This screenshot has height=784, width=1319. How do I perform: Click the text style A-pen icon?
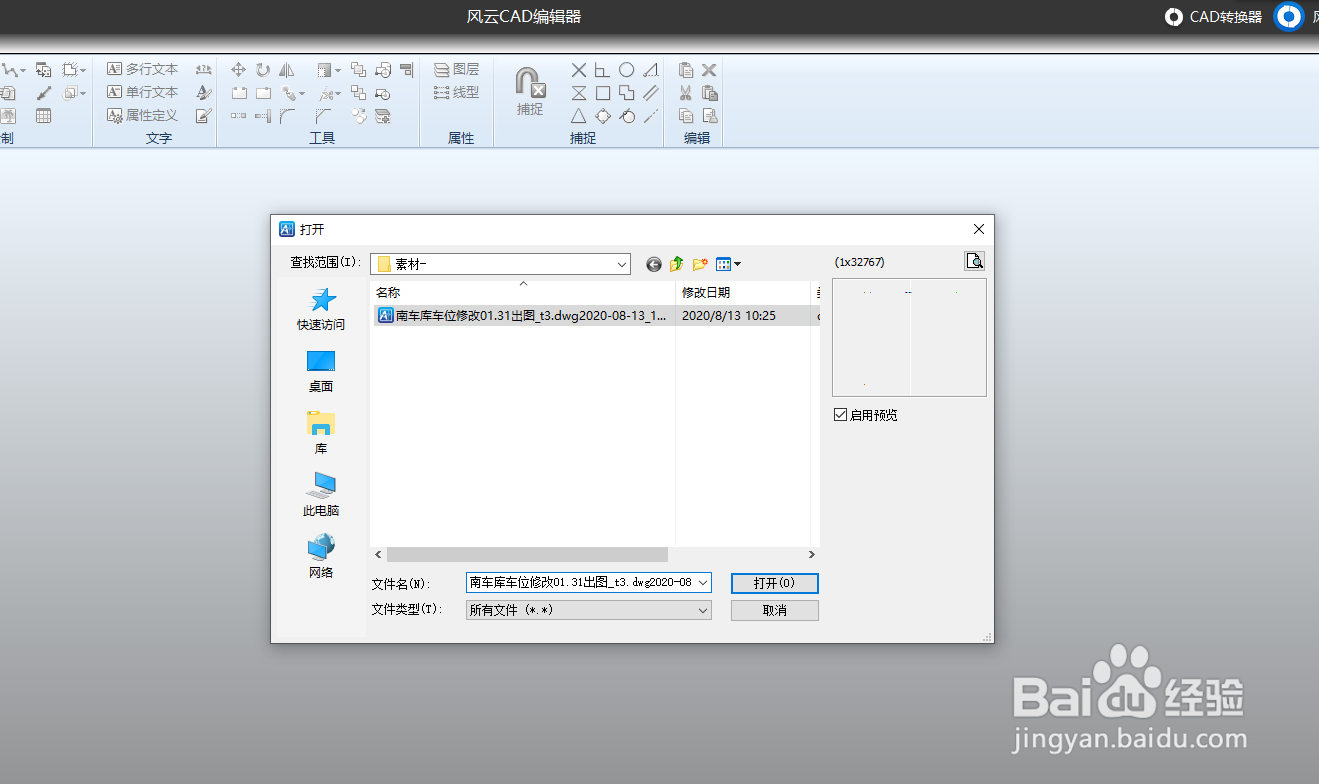pyautogui.click(x=203, y=93)
